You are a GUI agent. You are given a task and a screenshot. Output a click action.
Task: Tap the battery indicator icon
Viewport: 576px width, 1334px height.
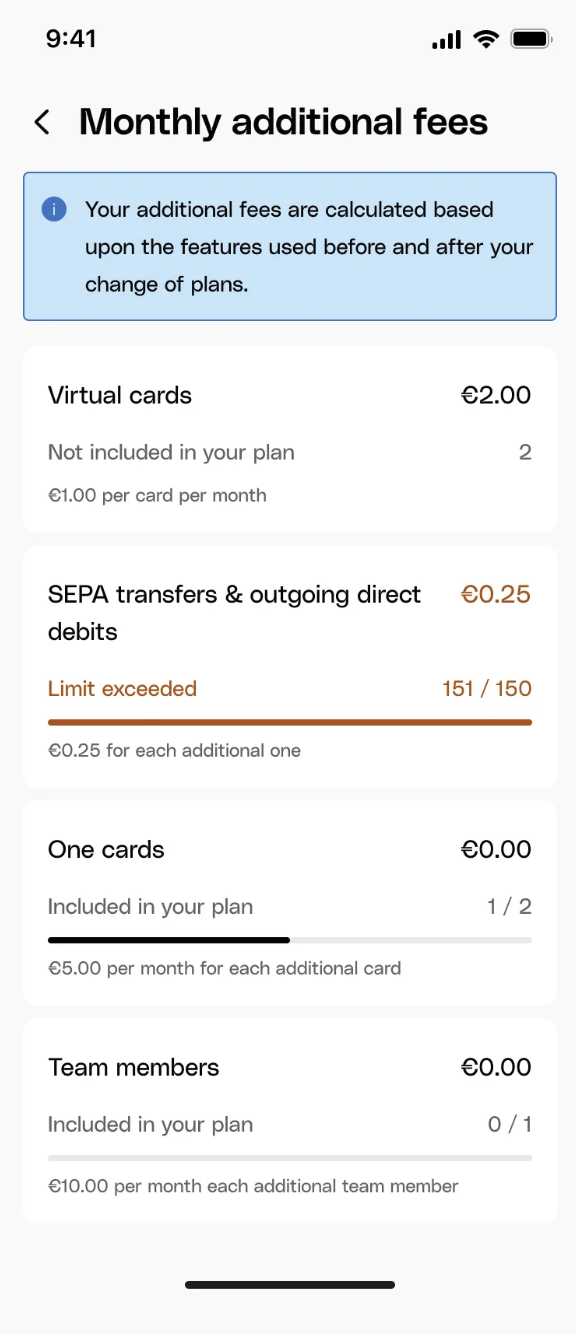pos(531,39)
